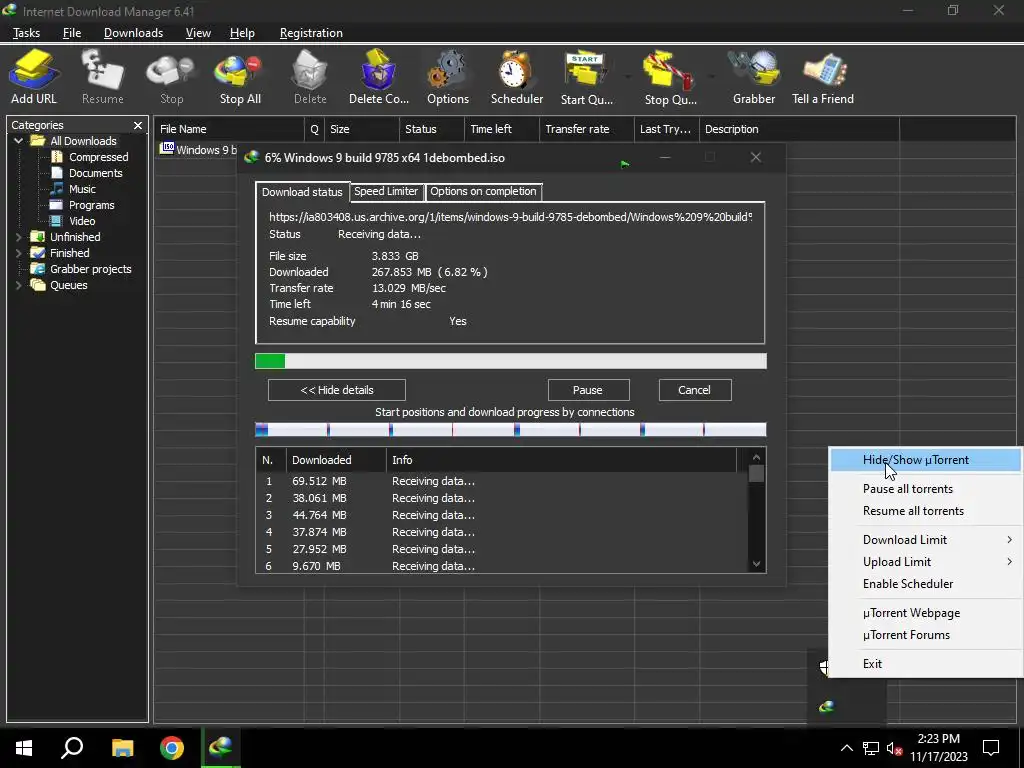1024x768 pixels.
Task: Switch to Options on completion tab
Action: click(x=483, y=191)
